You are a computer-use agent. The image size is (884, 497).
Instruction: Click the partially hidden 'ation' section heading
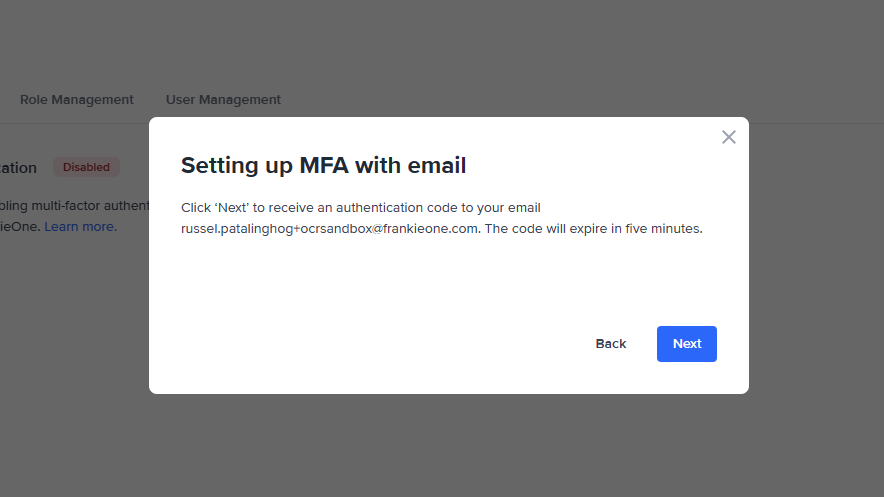click(20, 168)
